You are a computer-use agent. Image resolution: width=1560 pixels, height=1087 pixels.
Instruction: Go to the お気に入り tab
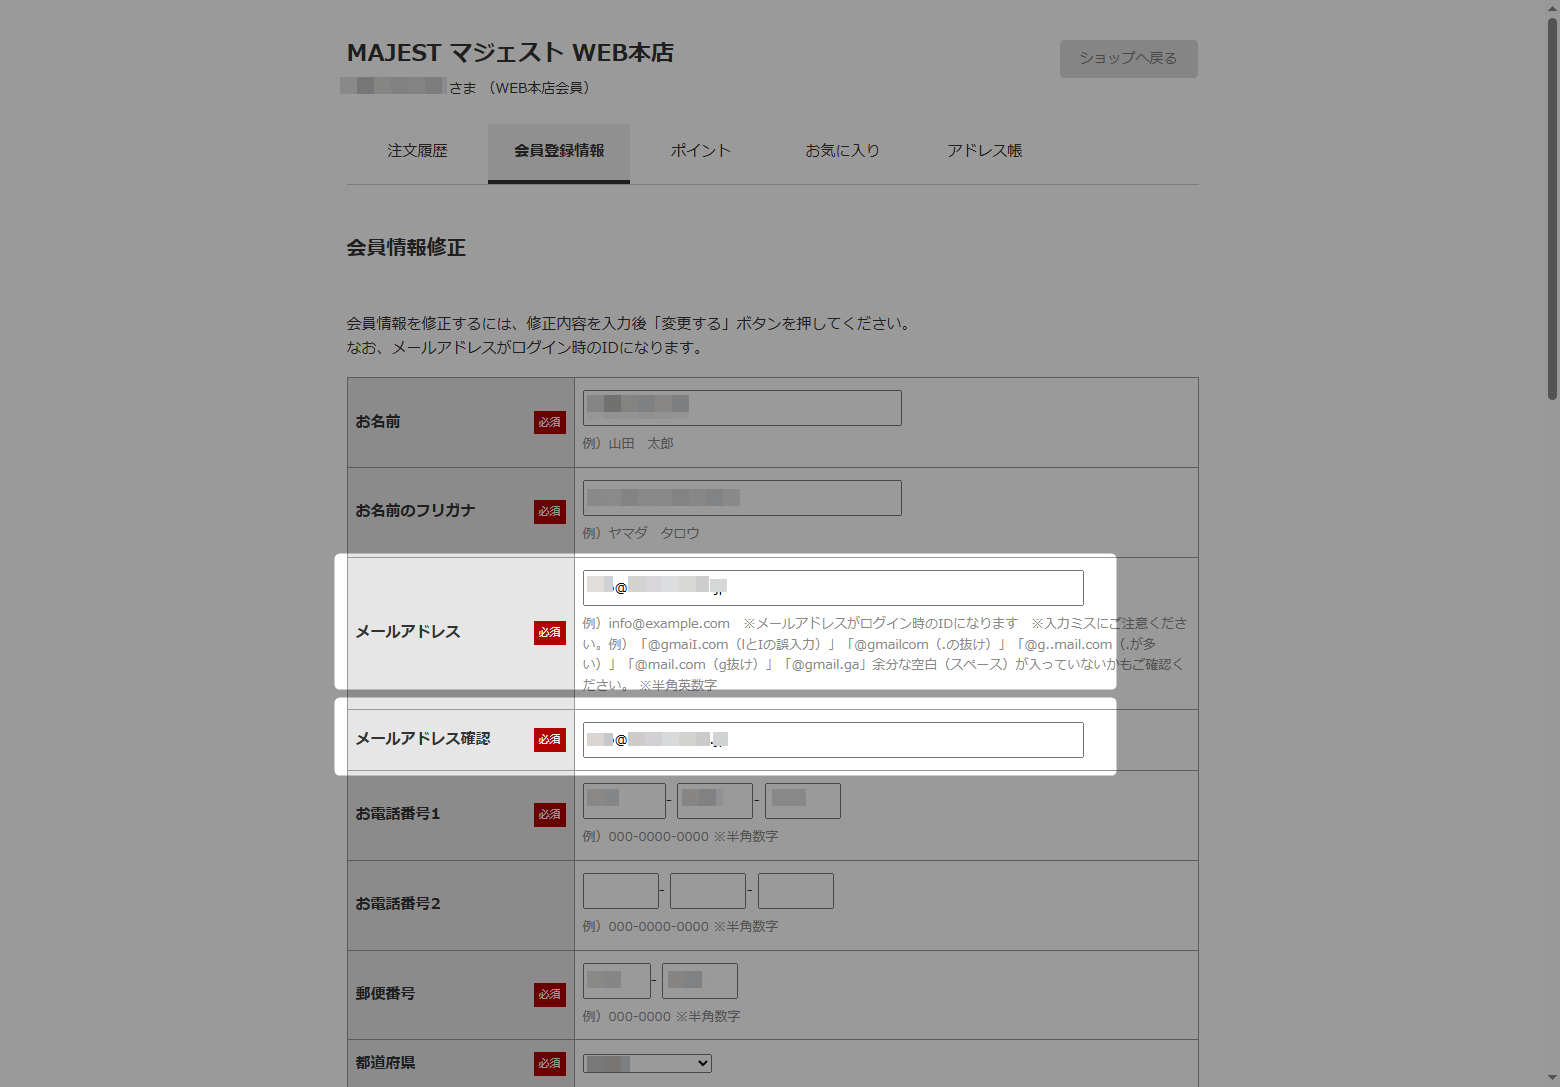click(842, 151)
